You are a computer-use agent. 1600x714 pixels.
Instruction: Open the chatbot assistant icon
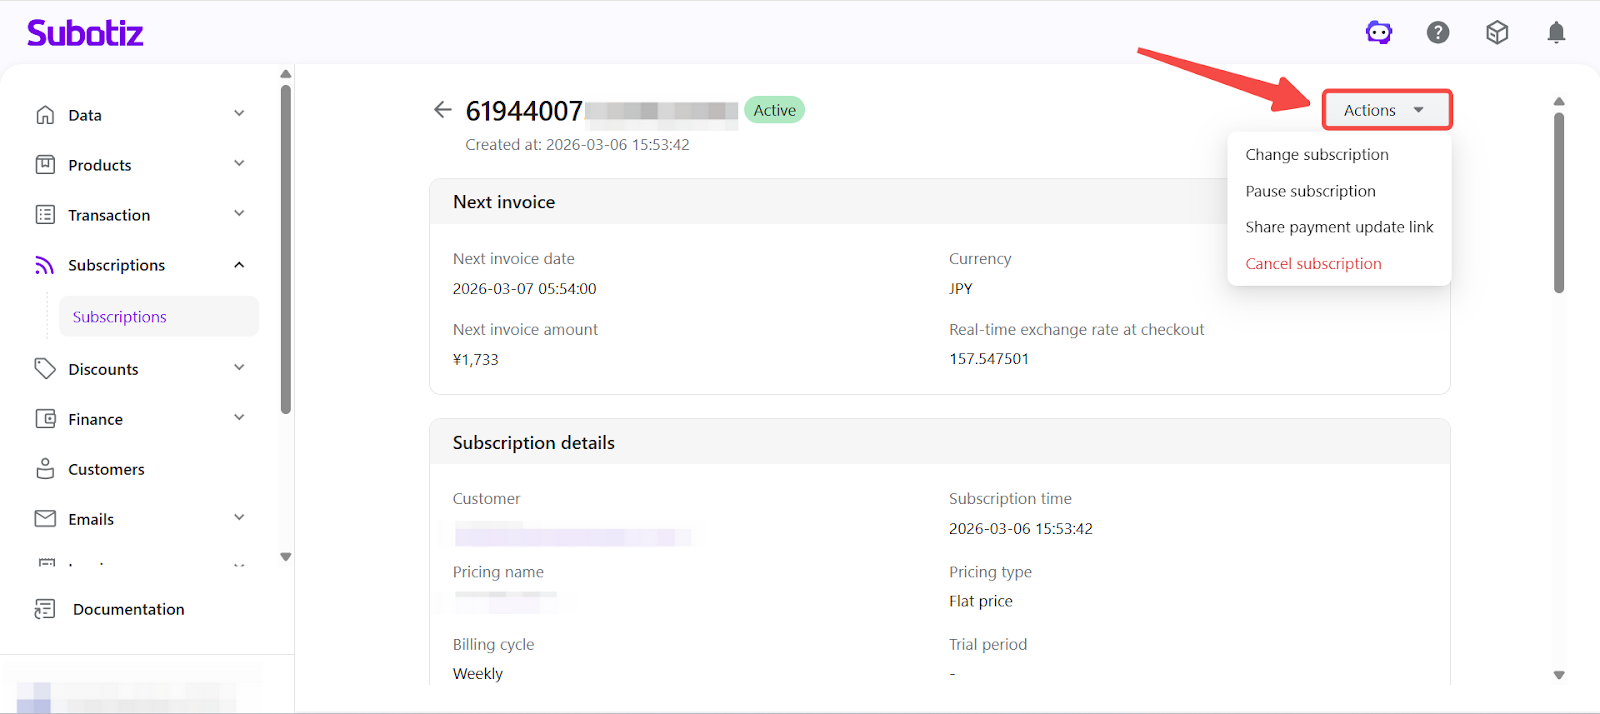point(1379,33)
